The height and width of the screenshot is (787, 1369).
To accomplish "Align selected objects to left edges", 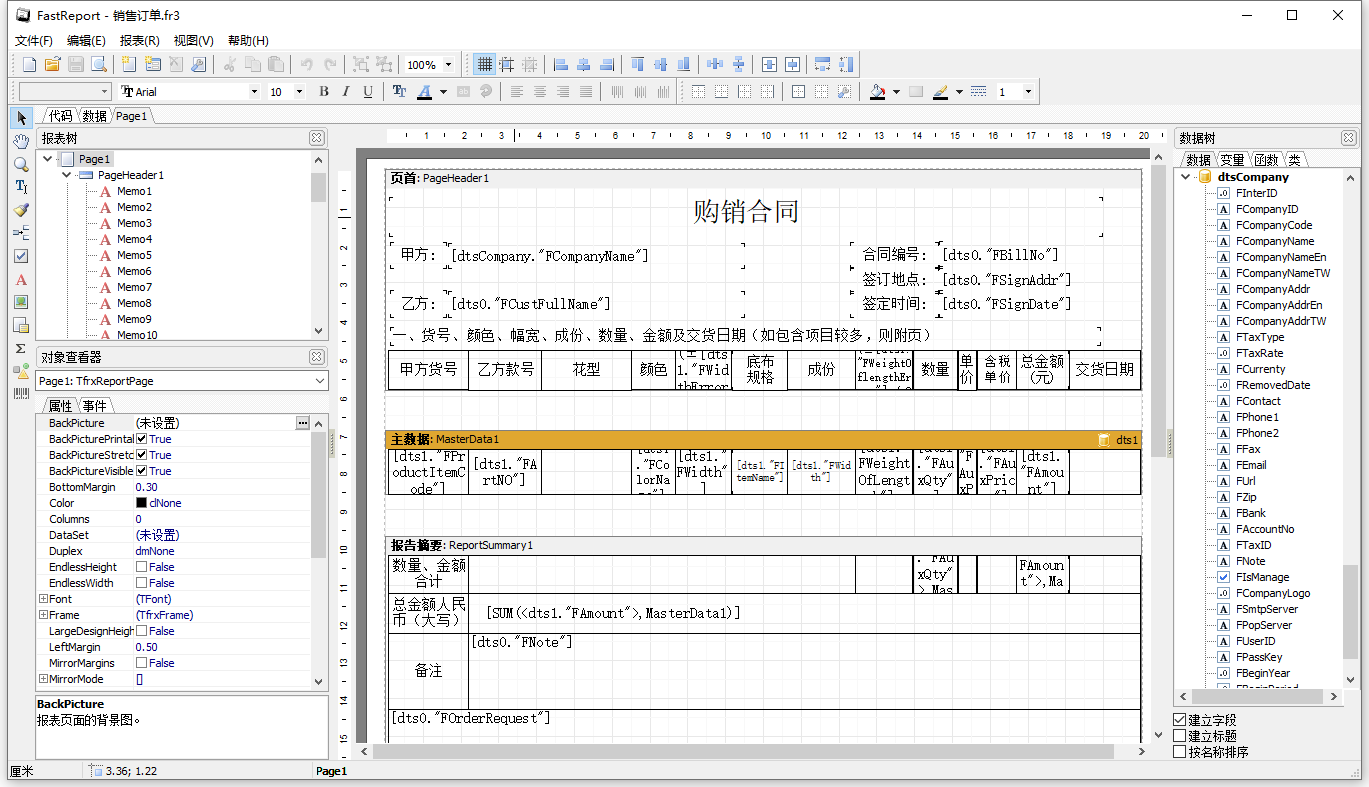I will tap(561, 64).
